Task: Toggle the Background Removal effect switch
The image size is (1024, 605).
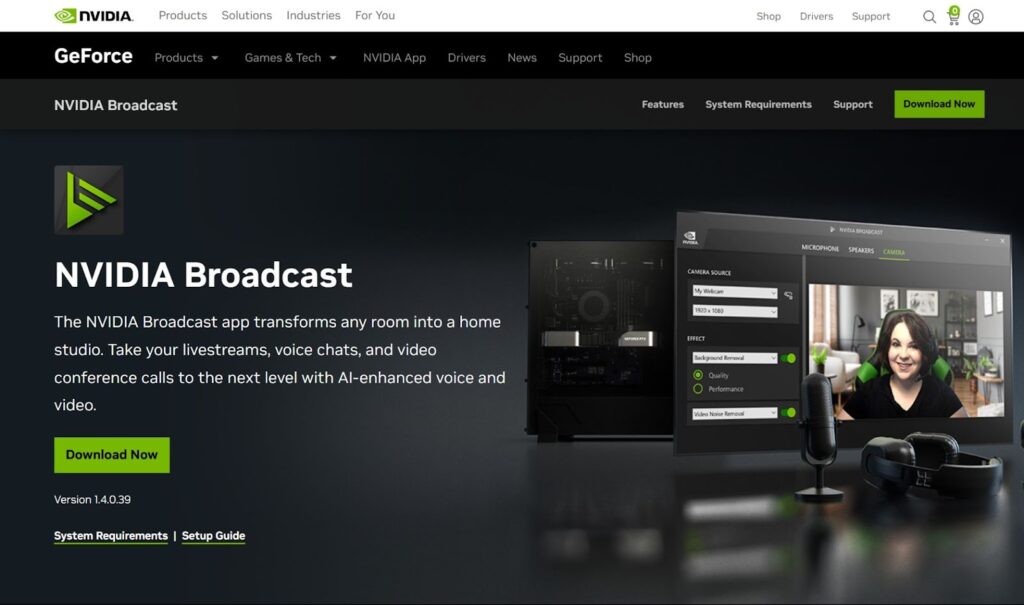Action: 788,358
